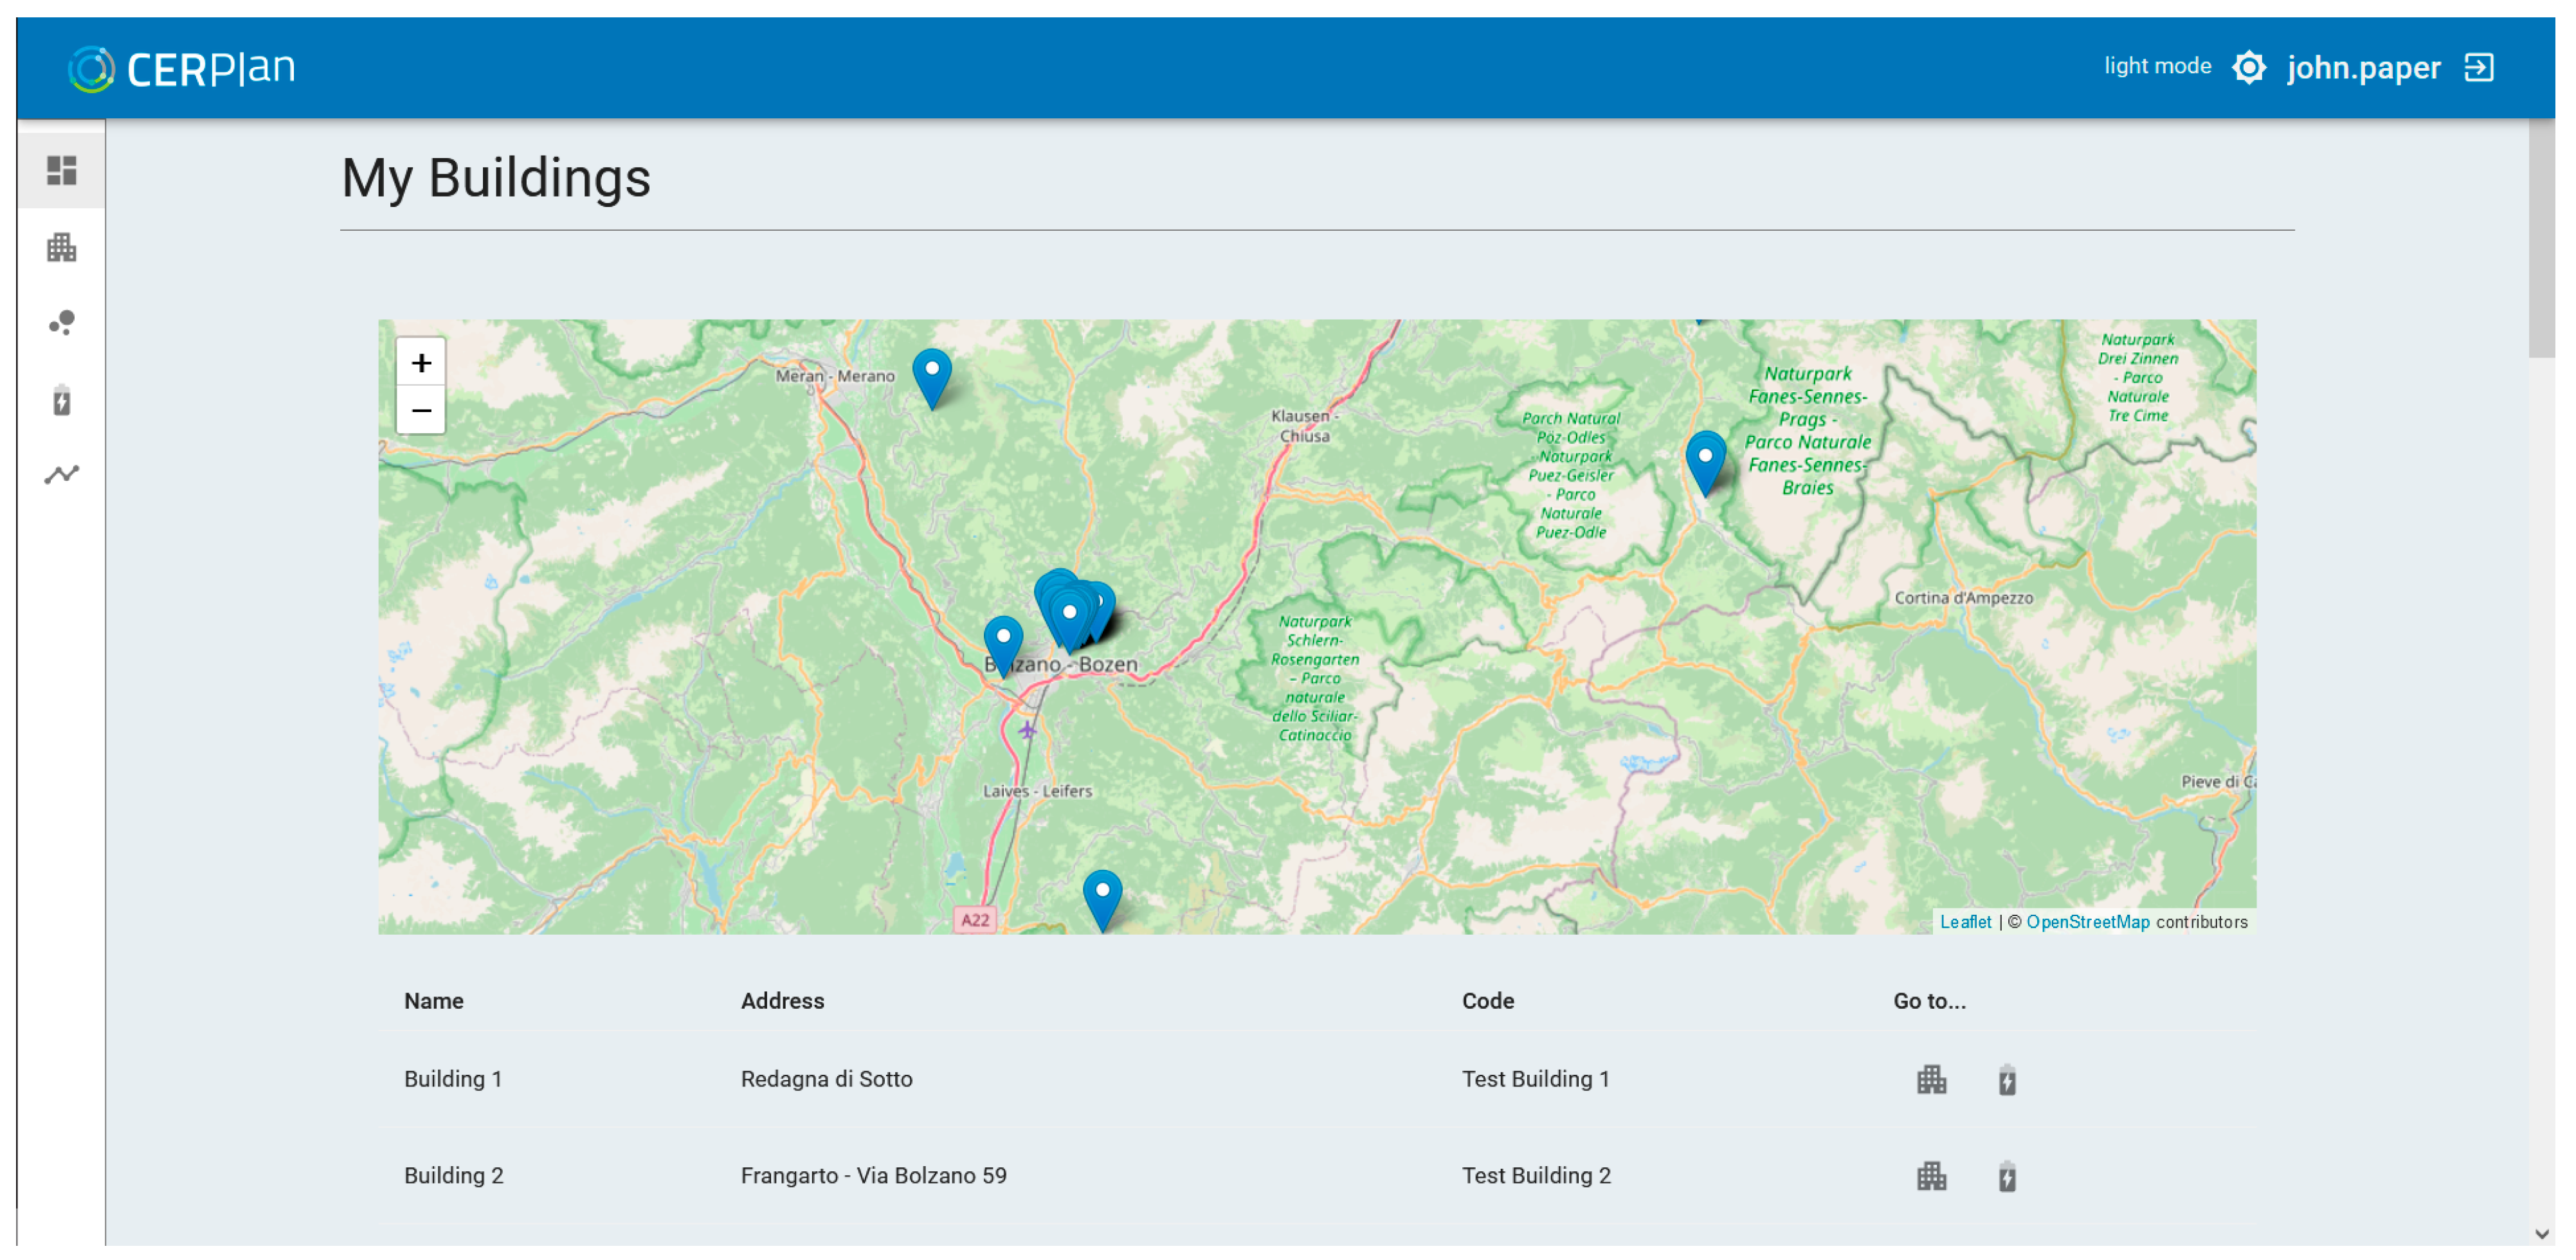The width and height of the screenshot is (2576, 1260).
Task: Open the buildings icon in sidebar
Action: pyautogui.click(x=61, y=247)
